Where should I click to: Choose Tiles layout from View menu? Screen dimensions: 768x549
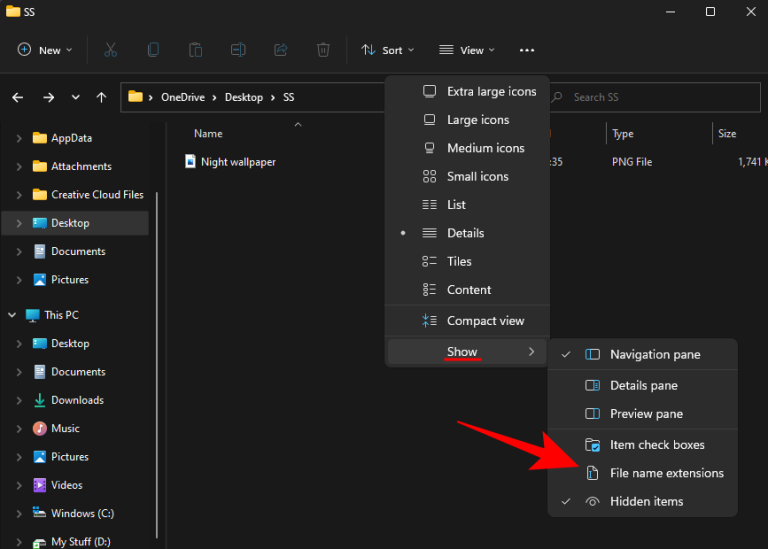click(x=459, y=261)
